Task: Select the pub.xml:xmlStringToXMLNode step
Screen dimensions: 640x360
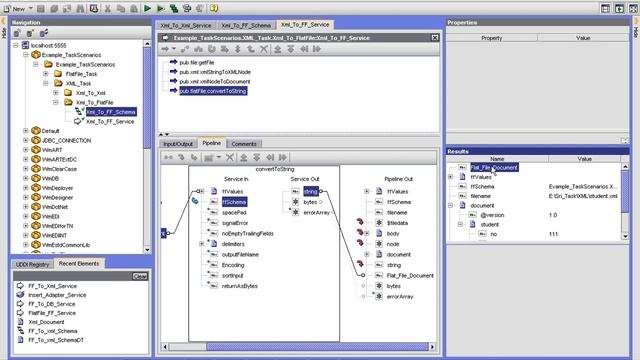Action: point(215,72)
